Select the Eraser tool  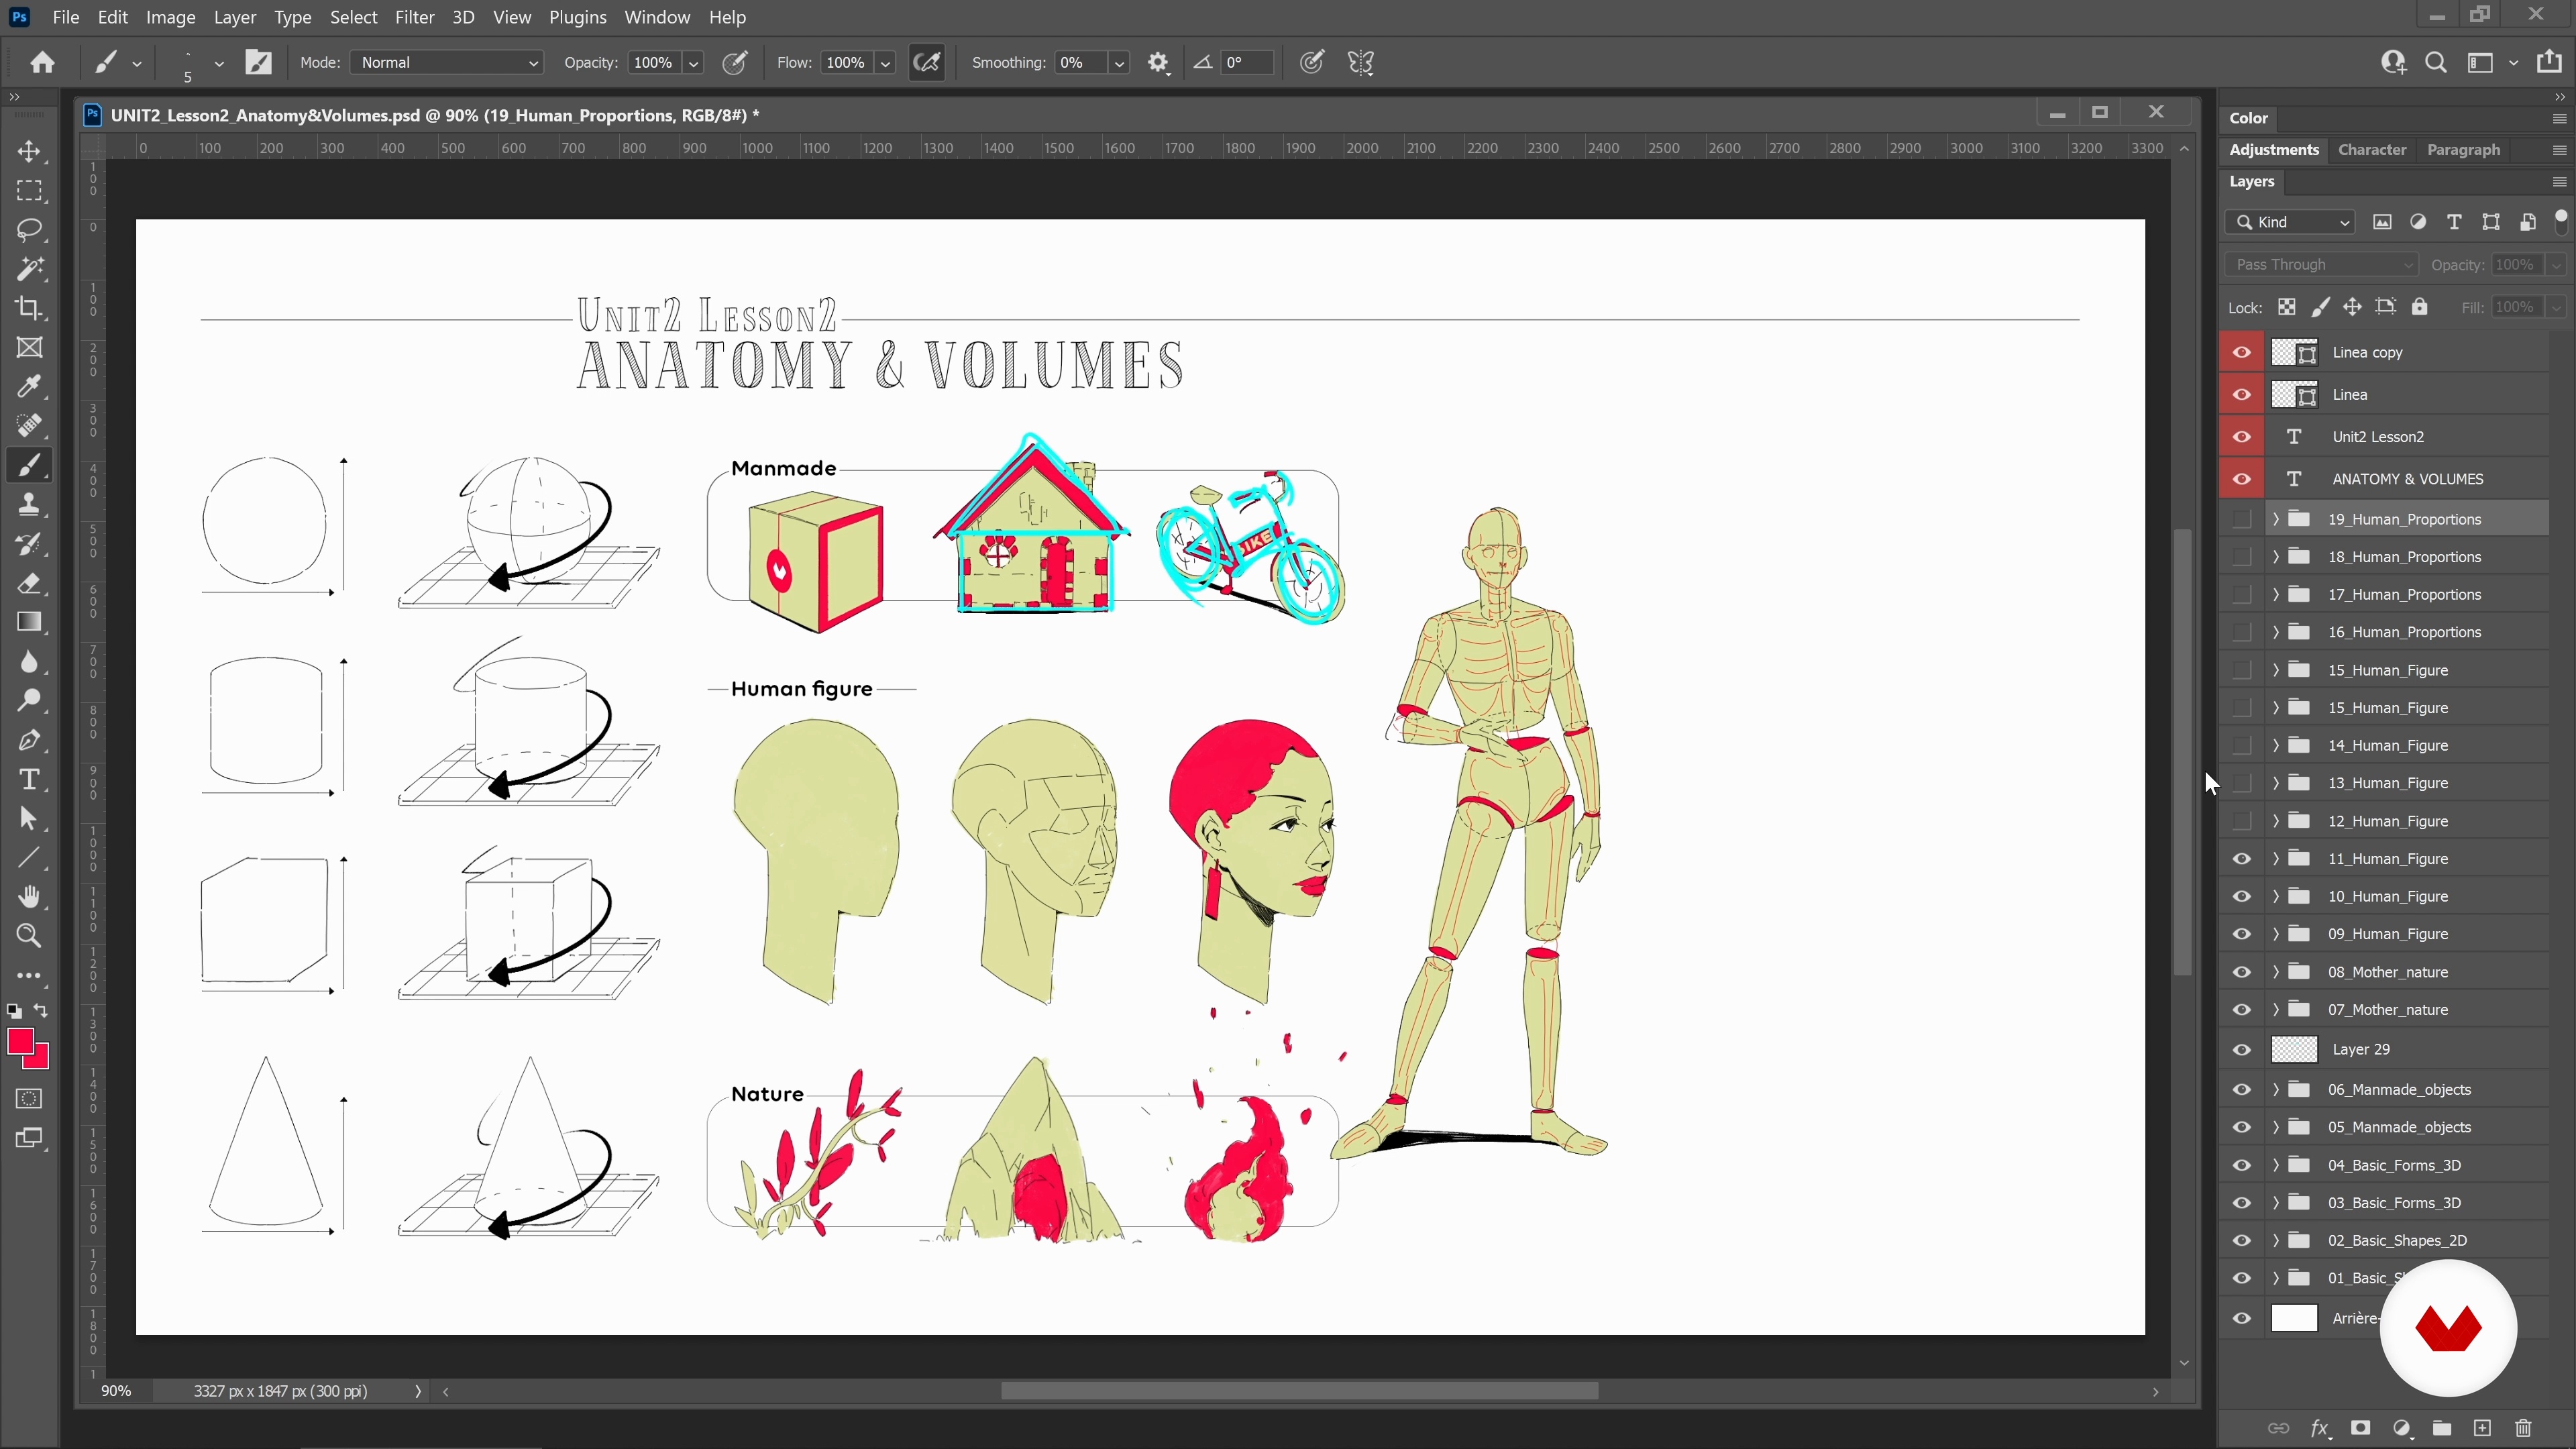[x=29, y=583]
